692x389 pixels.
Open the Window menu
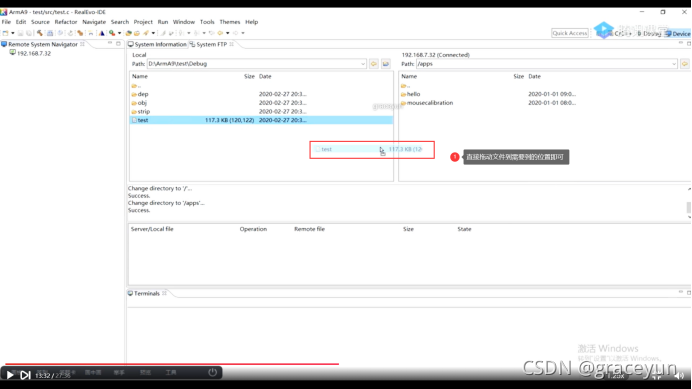pyautogui.click(x=184, y=22)
